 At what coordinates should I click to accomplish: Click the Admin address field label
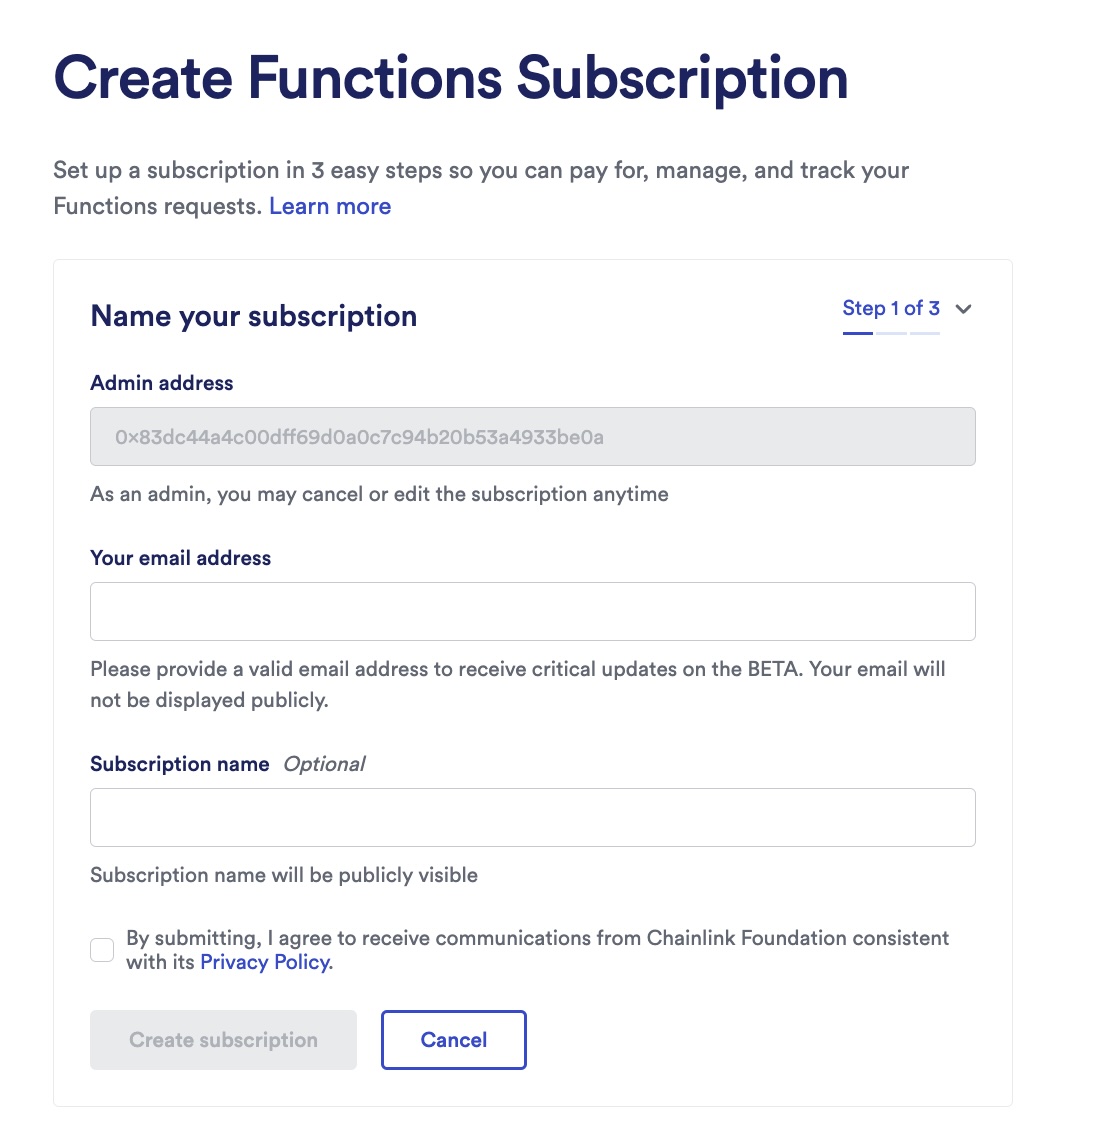(161, 383)
